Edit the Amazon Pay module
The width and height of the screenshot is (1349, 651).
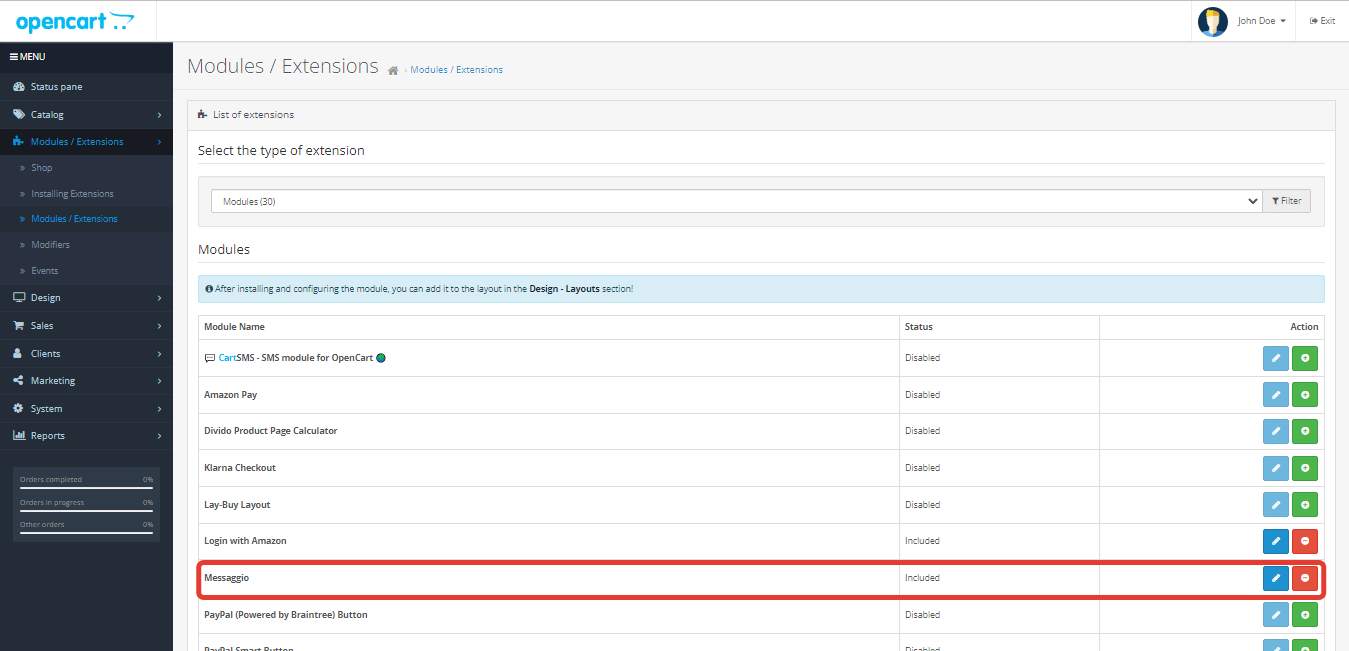[1276, 395]
